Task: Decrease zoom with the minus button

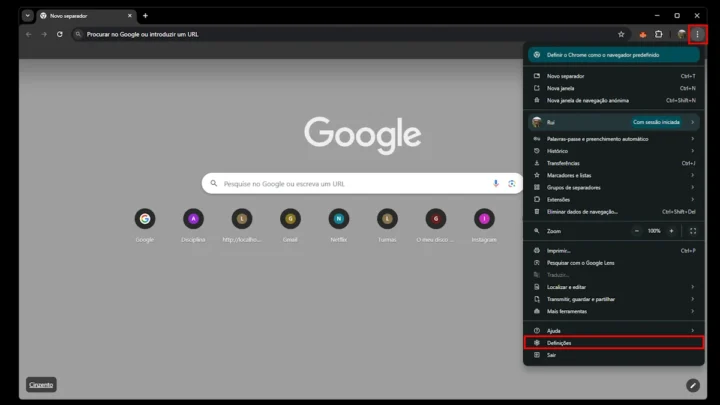Action: tap(636, 230)
